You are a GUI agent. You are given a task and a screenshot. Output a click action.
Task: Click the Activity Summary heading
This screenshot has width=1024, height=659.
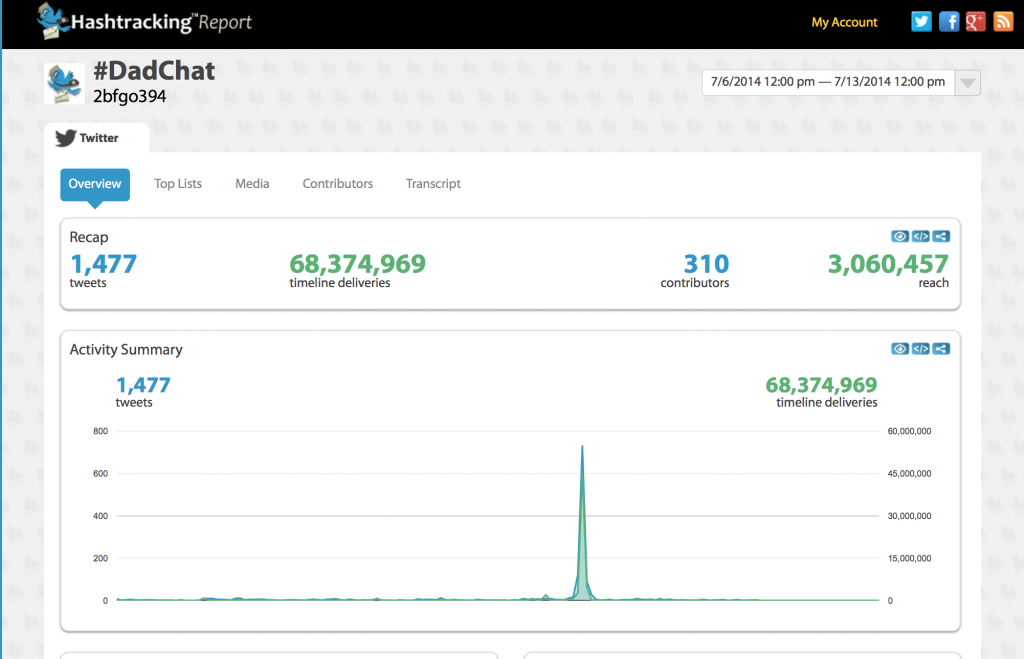126,349
